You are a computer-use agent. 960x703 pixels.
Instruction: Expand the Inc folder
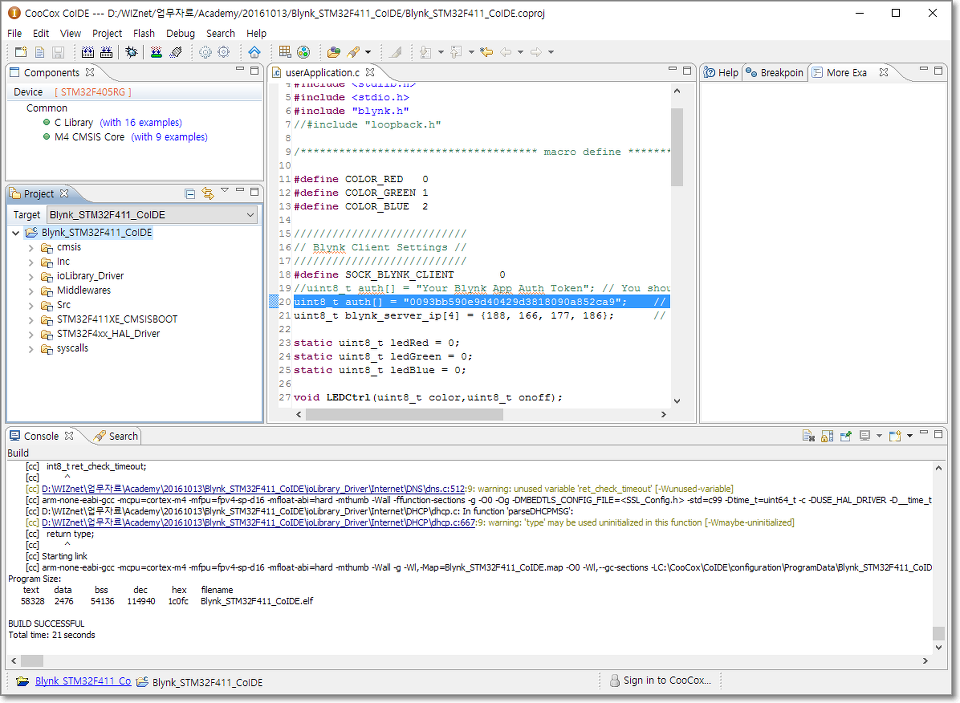[31, 262]
